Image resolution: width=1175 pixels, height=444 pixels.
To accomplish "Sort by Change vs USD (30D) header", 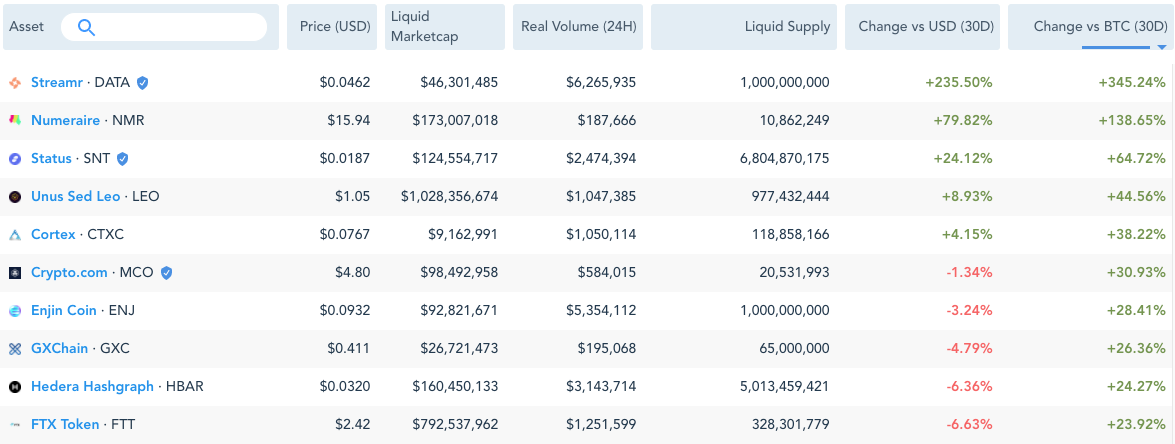I will (x=922, y=27).
